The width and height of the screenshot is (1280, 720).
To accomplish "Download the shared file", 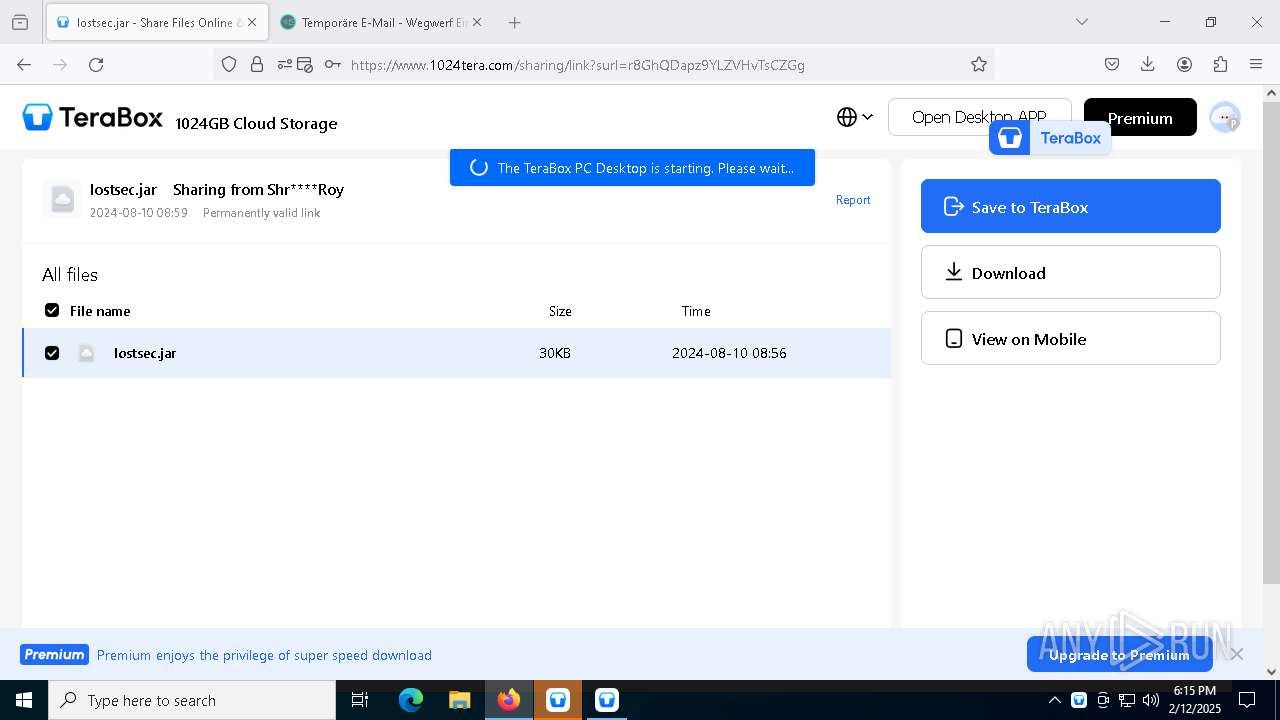I will pos(1071,272).
